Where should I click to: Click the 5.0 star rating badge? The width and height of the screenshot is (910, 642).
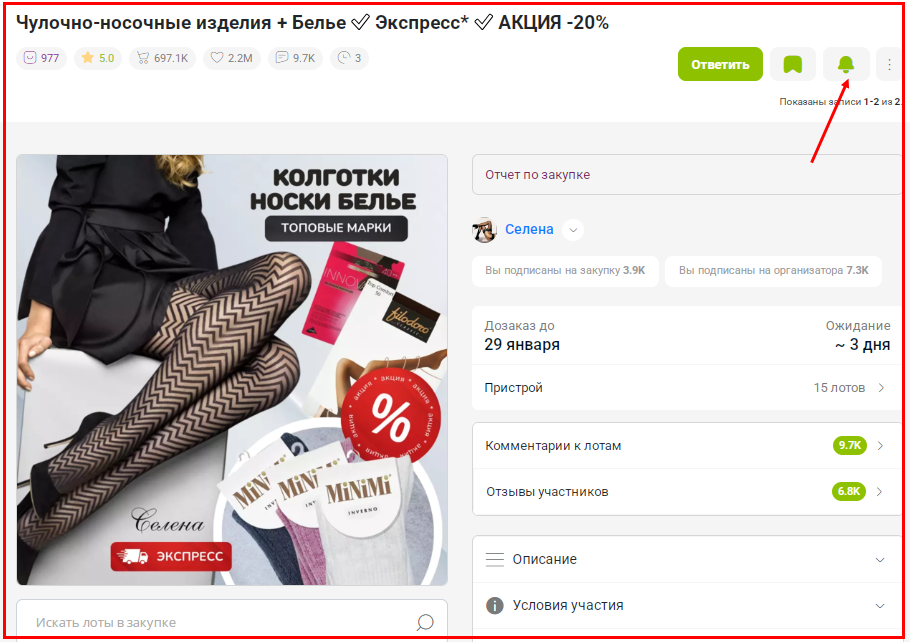pyautogui.click(x=98, y=58)
